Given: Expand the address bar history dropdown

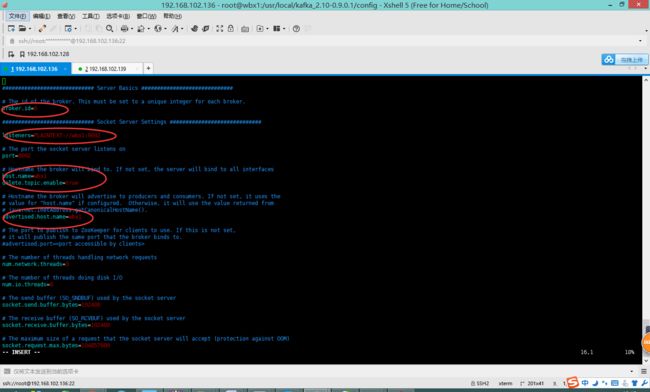Looking at the screenshot, I should point(640,41).
